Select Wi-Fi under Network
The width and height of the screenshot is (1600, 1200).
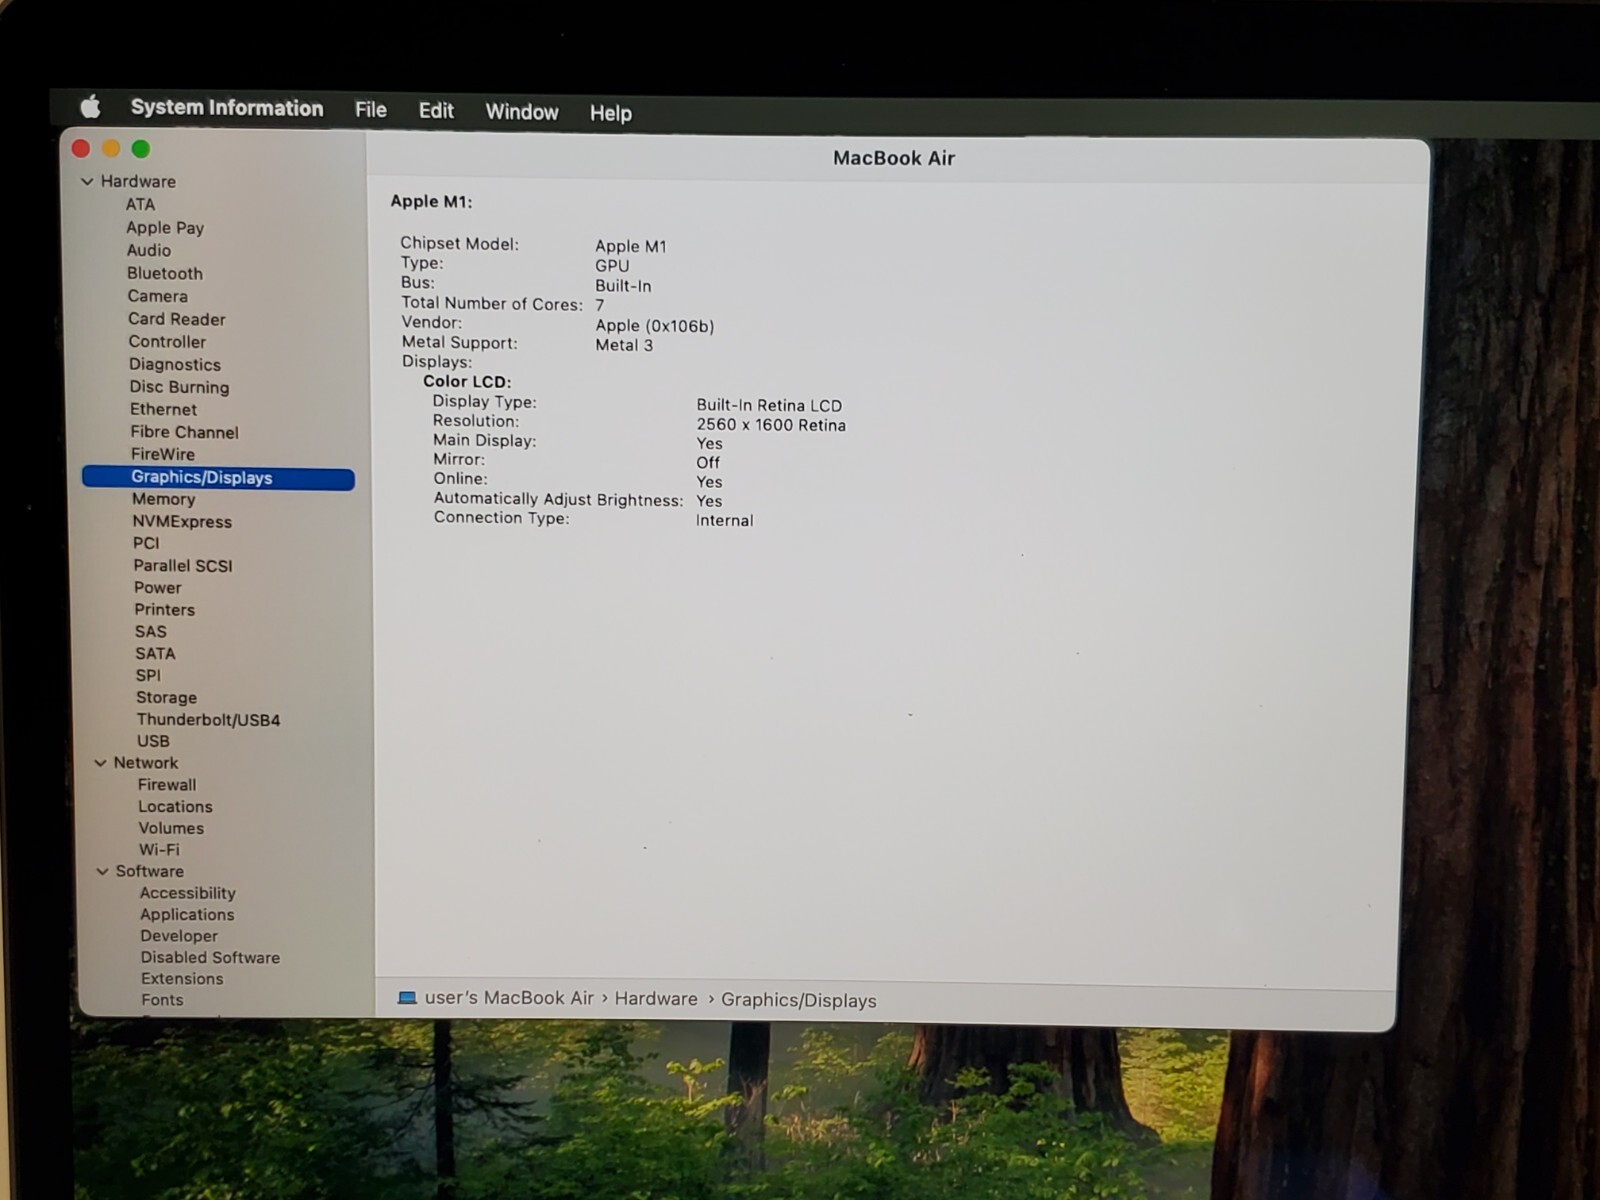(x=159, y=850)
